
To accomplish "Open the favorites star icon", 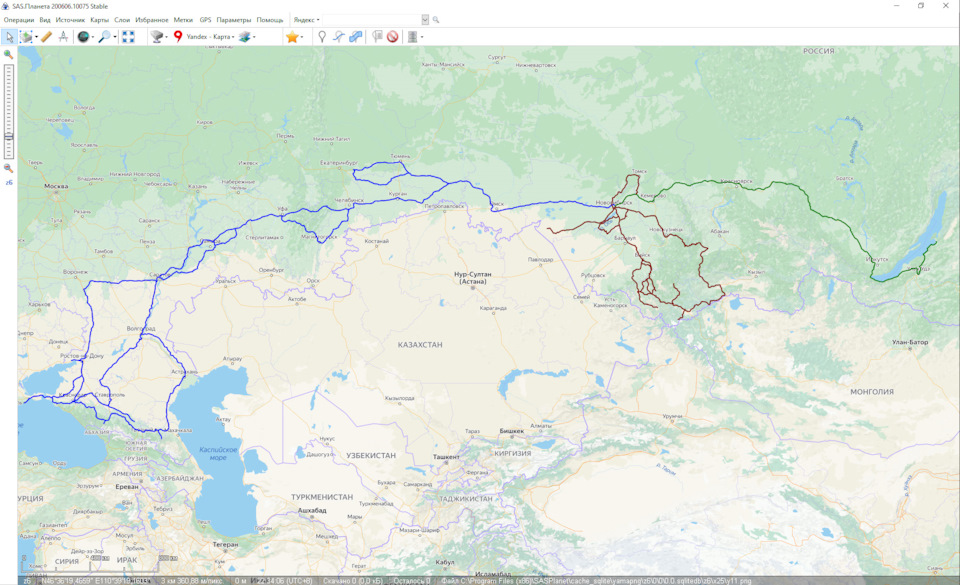I will click(292, 37).
